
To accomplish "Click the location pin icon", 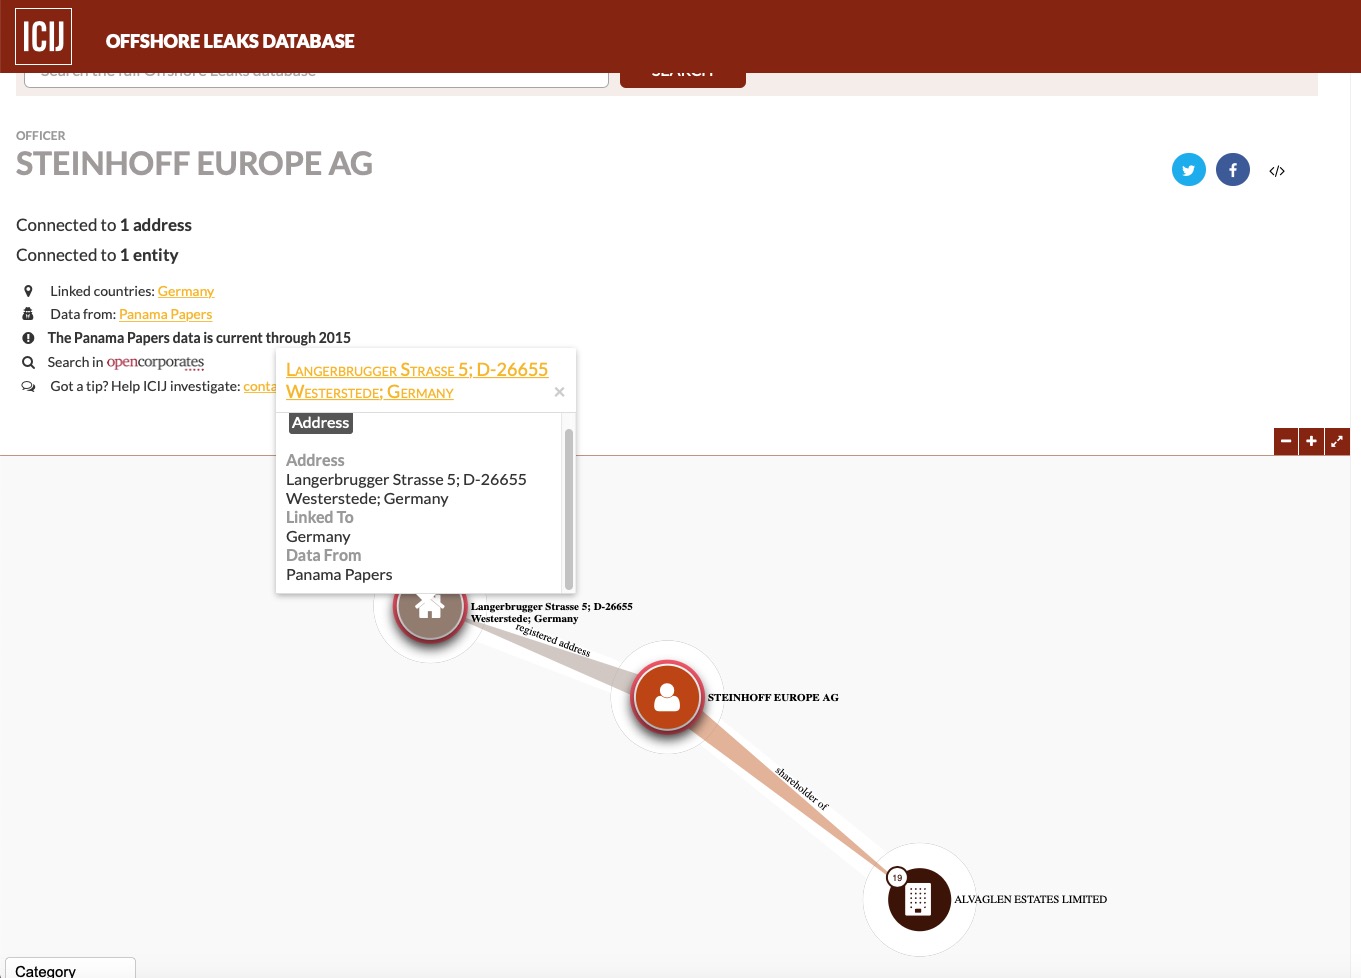I will tap(28, 291).
